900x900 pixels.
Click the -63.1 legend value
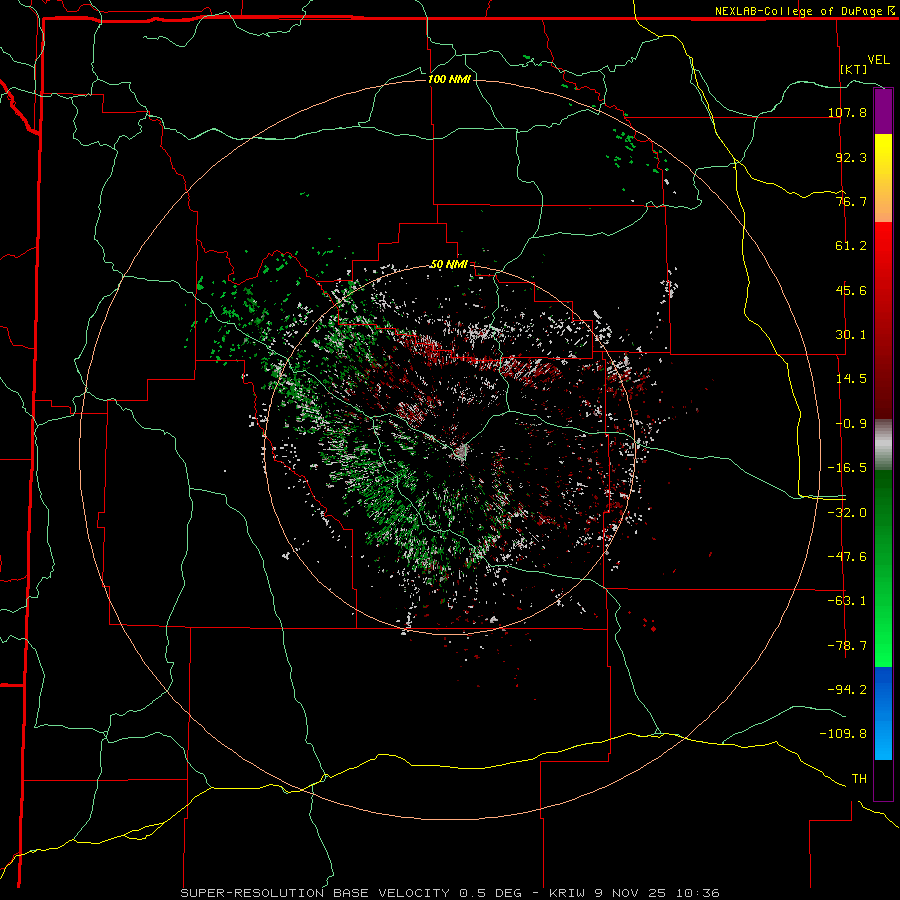click(x=847, y=601)
